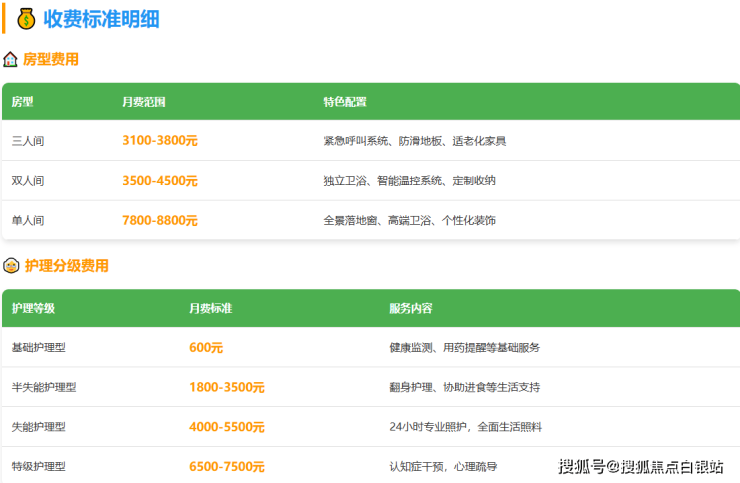The height and width of the screenshot is (483, 740).
Task: Select the 单人间 row label
Action: click(x=28, y=220)
